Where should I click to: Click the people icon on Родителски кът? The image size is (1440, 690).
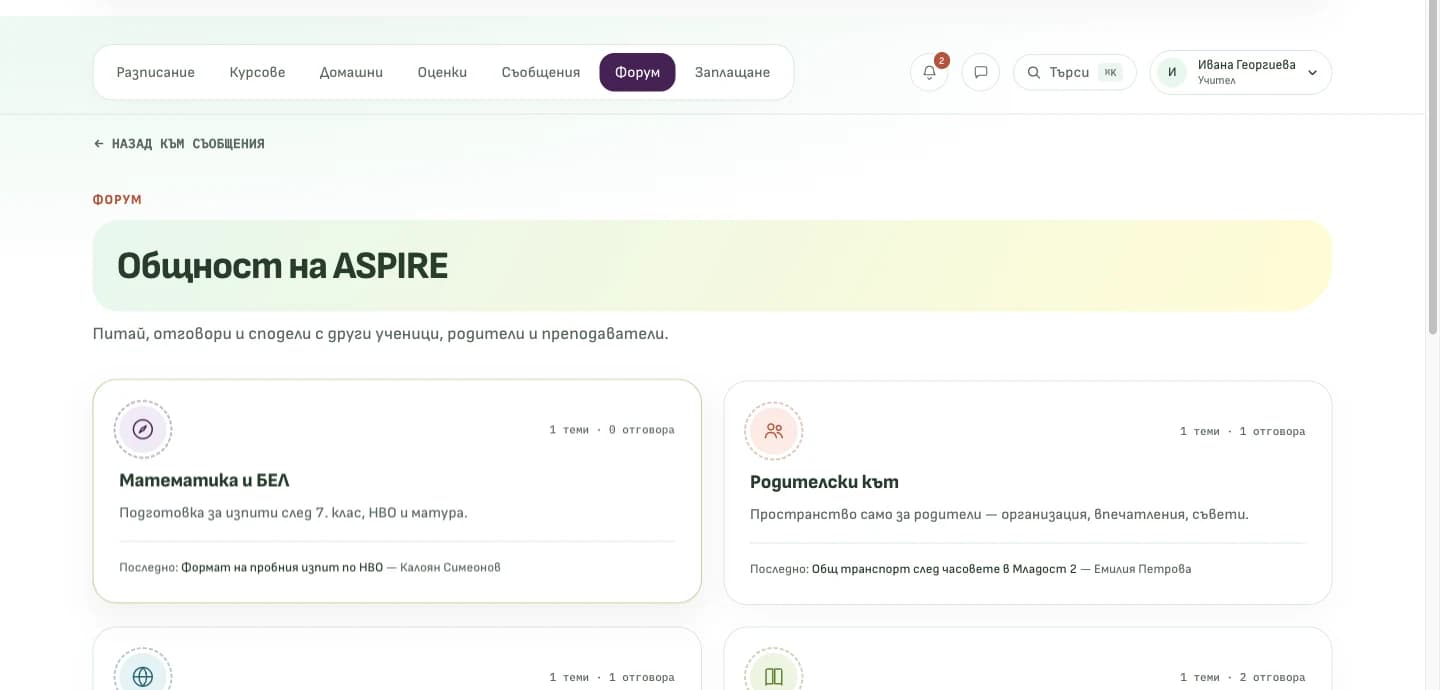tap(774, 431)
